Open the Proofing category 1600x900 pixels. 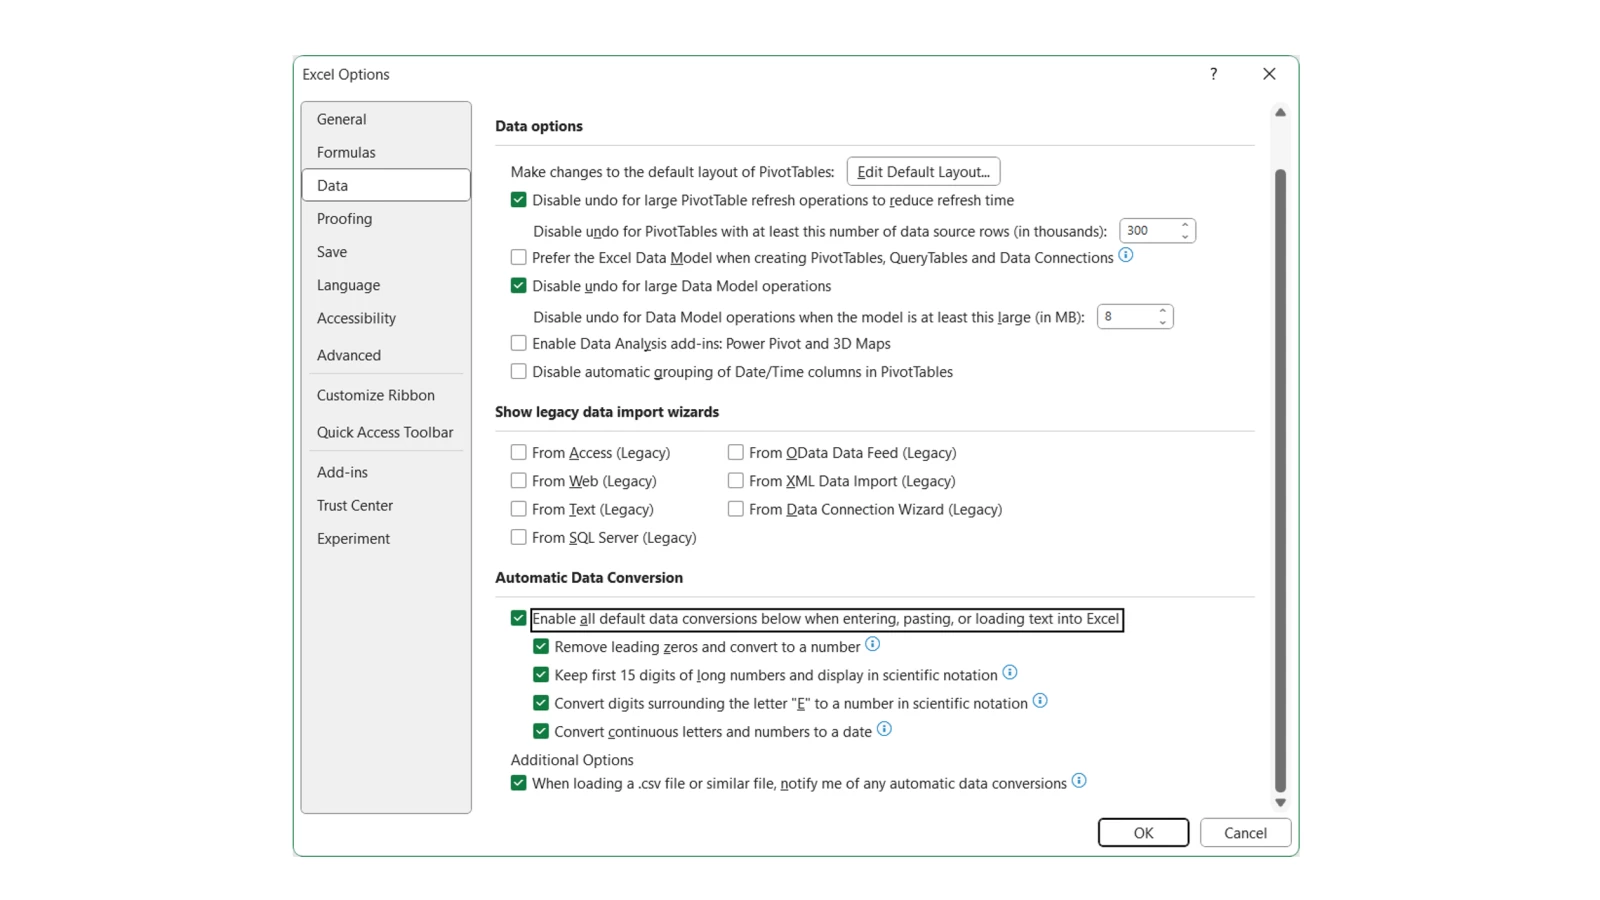[386, 219]
